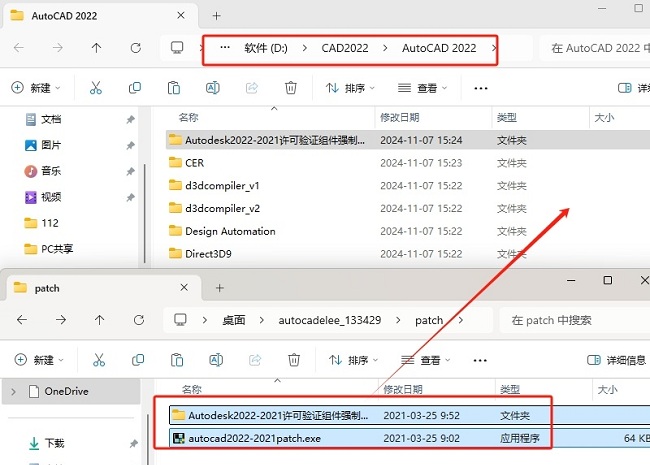Go up one level in patch window
650x465 pixels.
click(99, 320)
